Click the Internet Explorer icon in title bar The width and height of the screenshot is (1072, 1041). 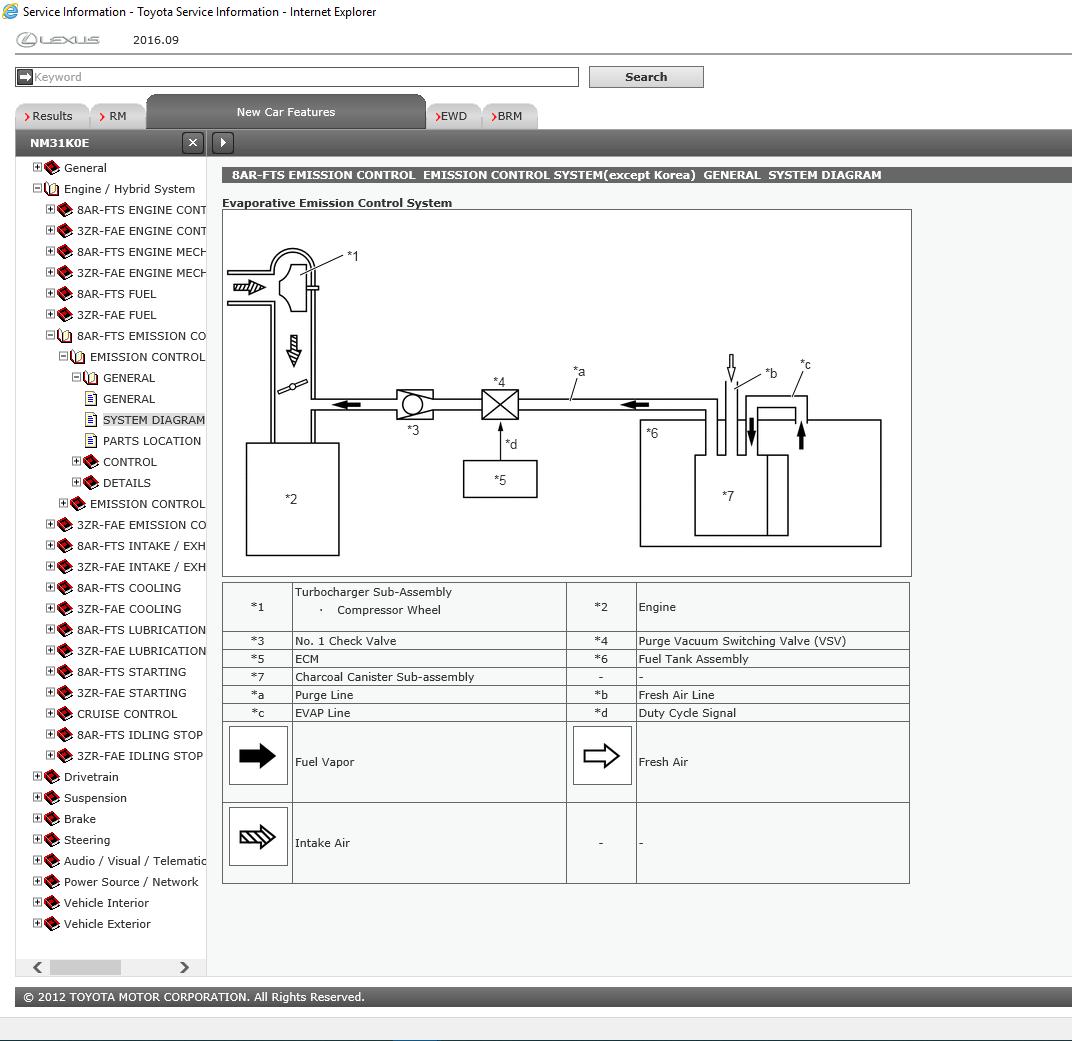tap(10, 11)
